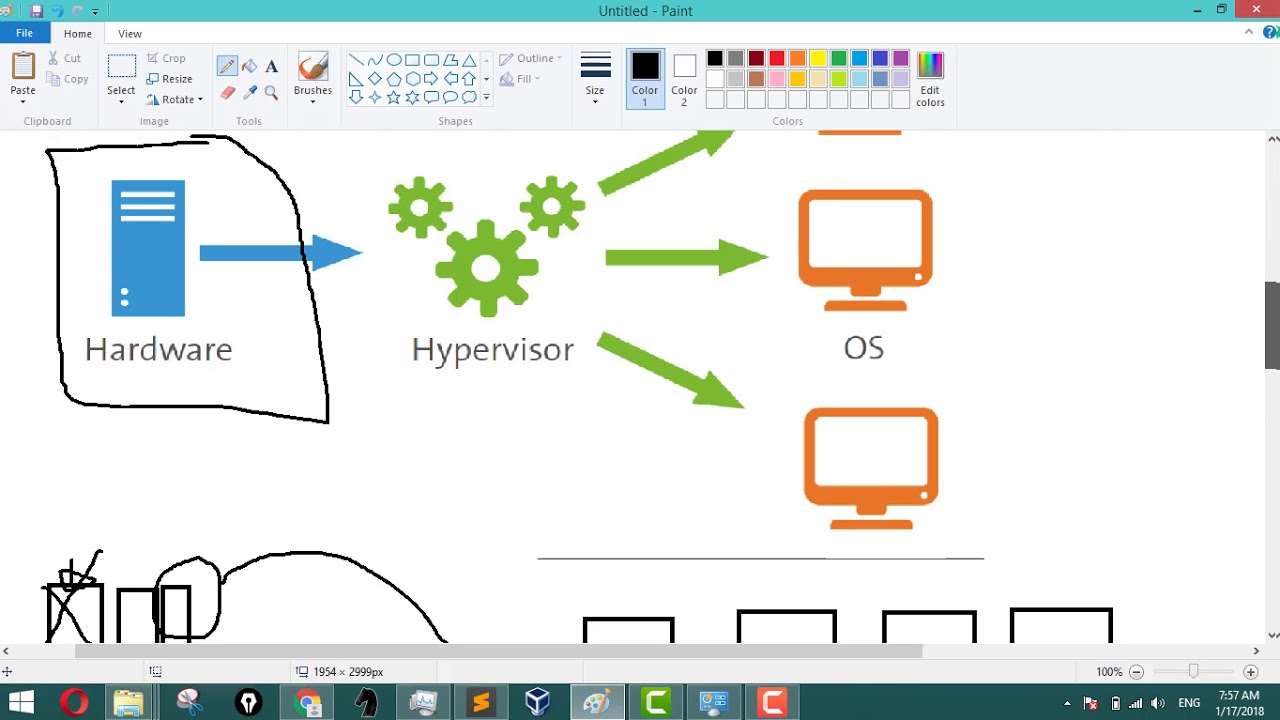
Task: Switch active color to Color 2
Action: (684, 78)
